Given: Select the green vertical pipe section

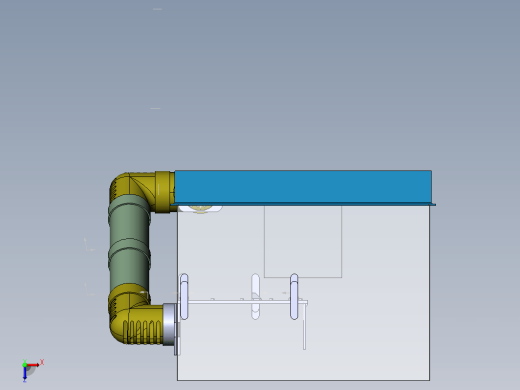Looking at the screenshot, I should pos(129,243).
